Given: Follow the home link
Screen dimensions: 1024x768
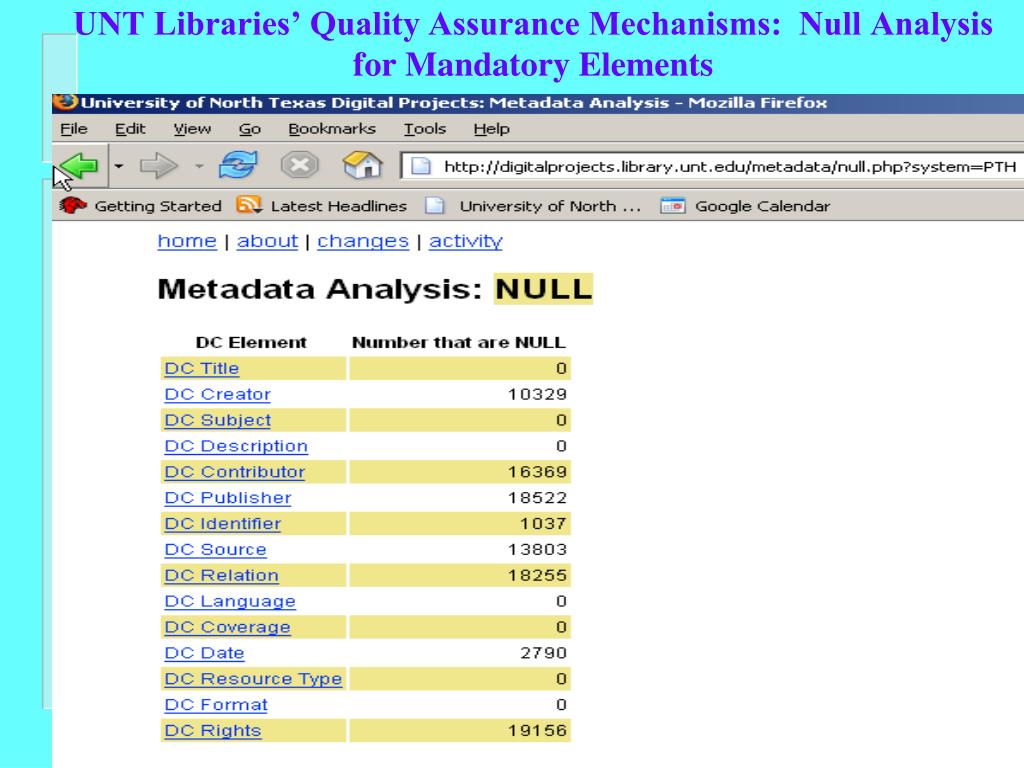Looking at the screenshot, I should pyautogui.click(x=187, y=241).
